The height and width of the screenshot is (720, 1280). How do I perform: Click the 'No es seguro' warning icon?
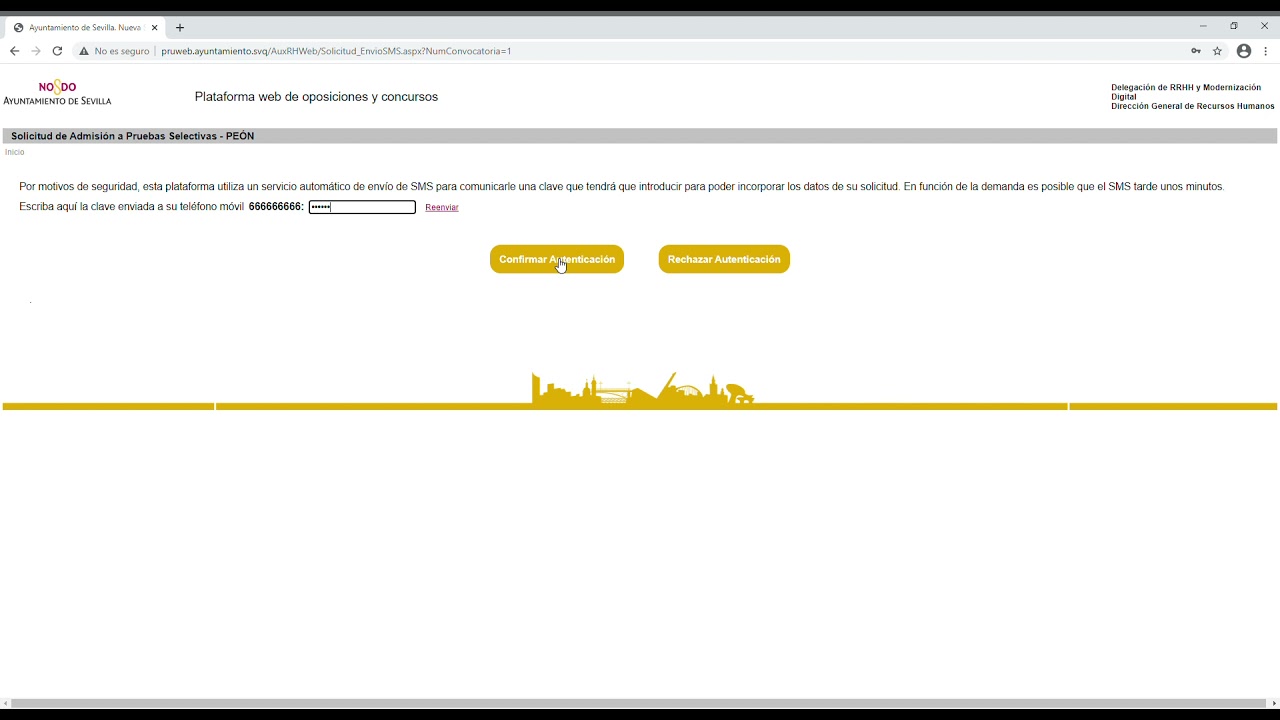(x=84, y=51)
